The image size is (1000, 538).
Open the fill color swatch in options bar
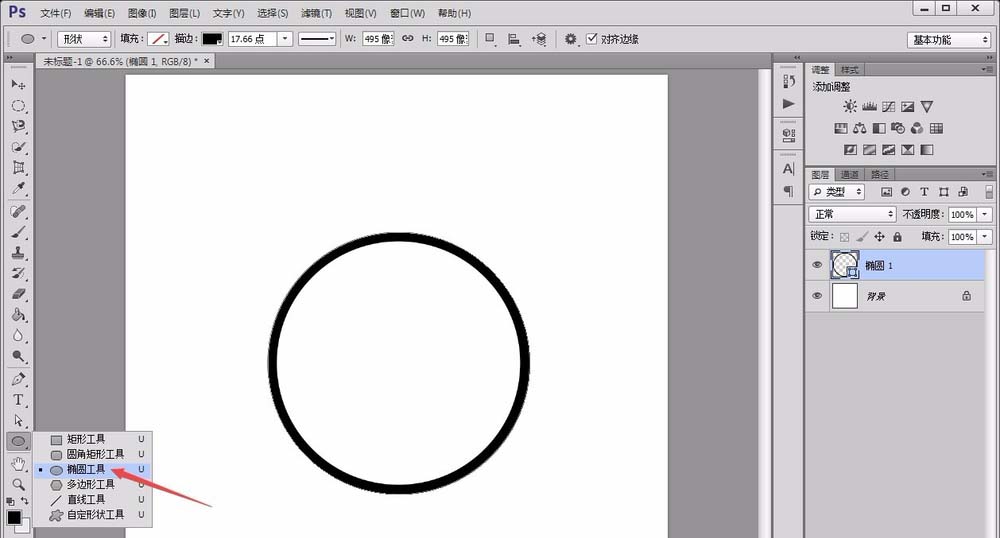(158, 39)
